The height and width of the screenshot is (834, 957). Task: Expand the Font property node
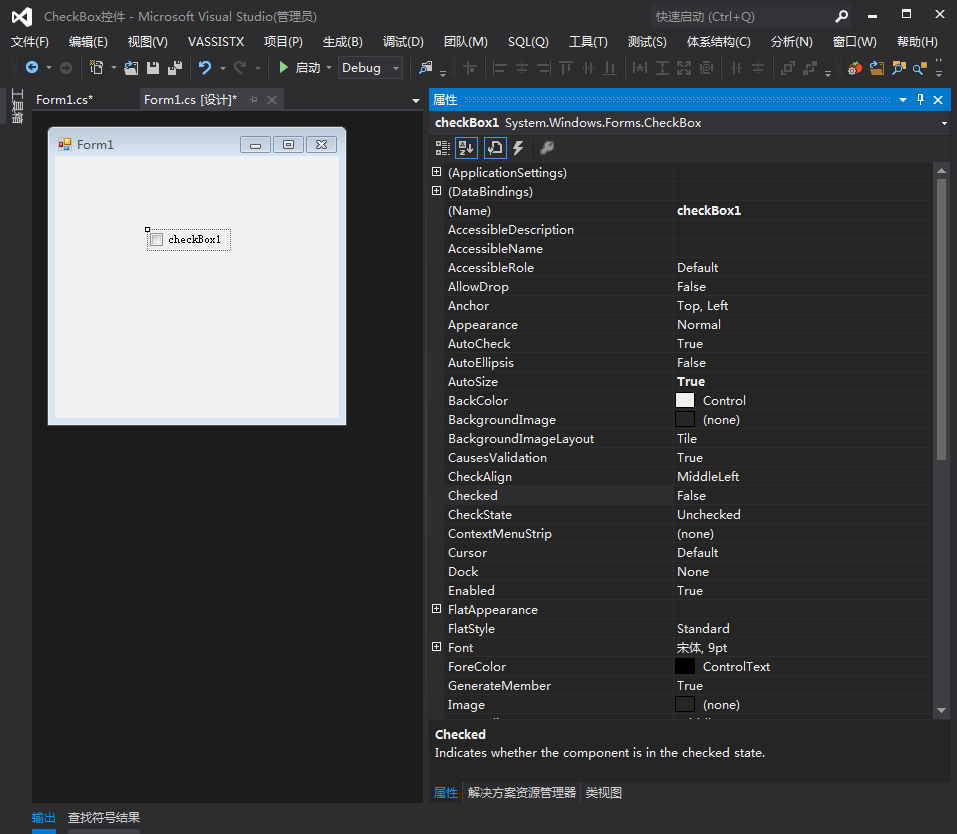436,647
